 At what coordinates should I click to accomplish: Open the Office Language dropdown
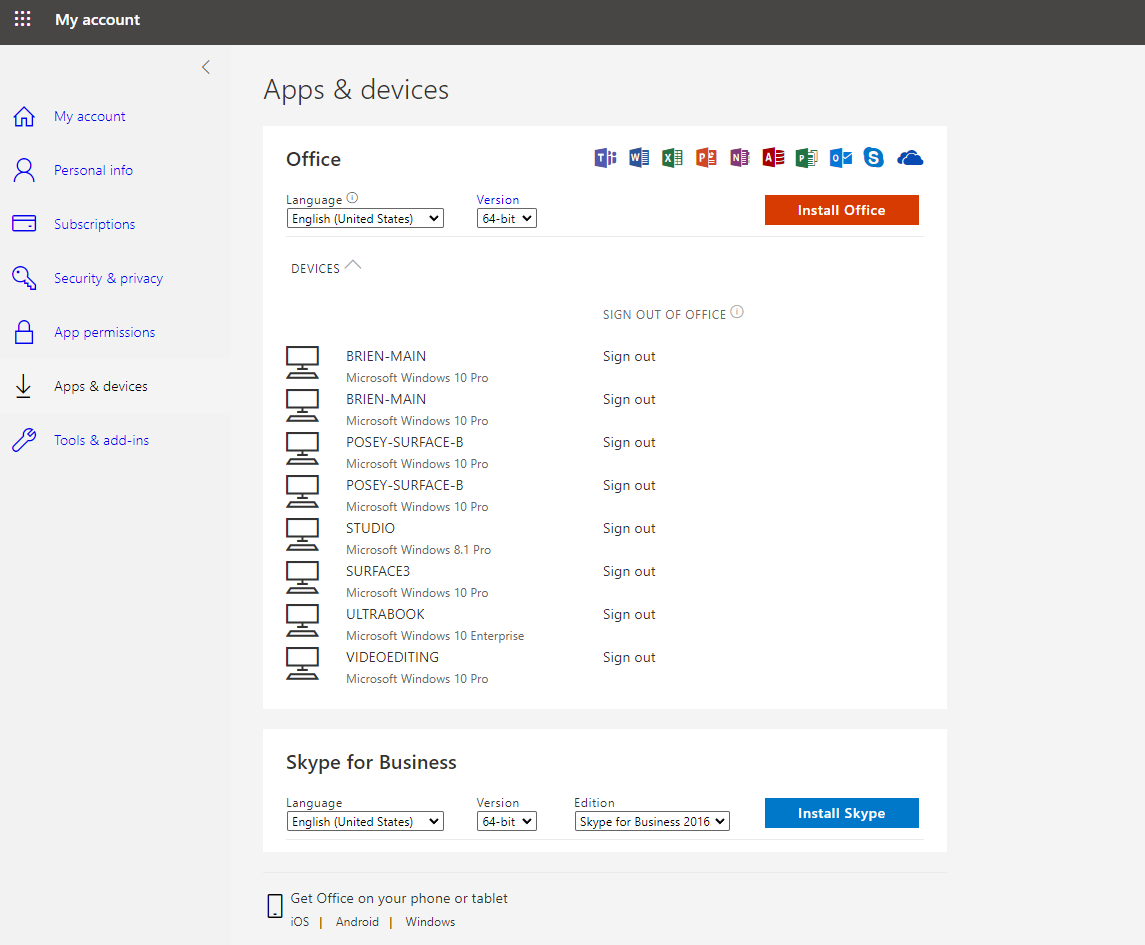pyautogui.click(x=365, y=218)
